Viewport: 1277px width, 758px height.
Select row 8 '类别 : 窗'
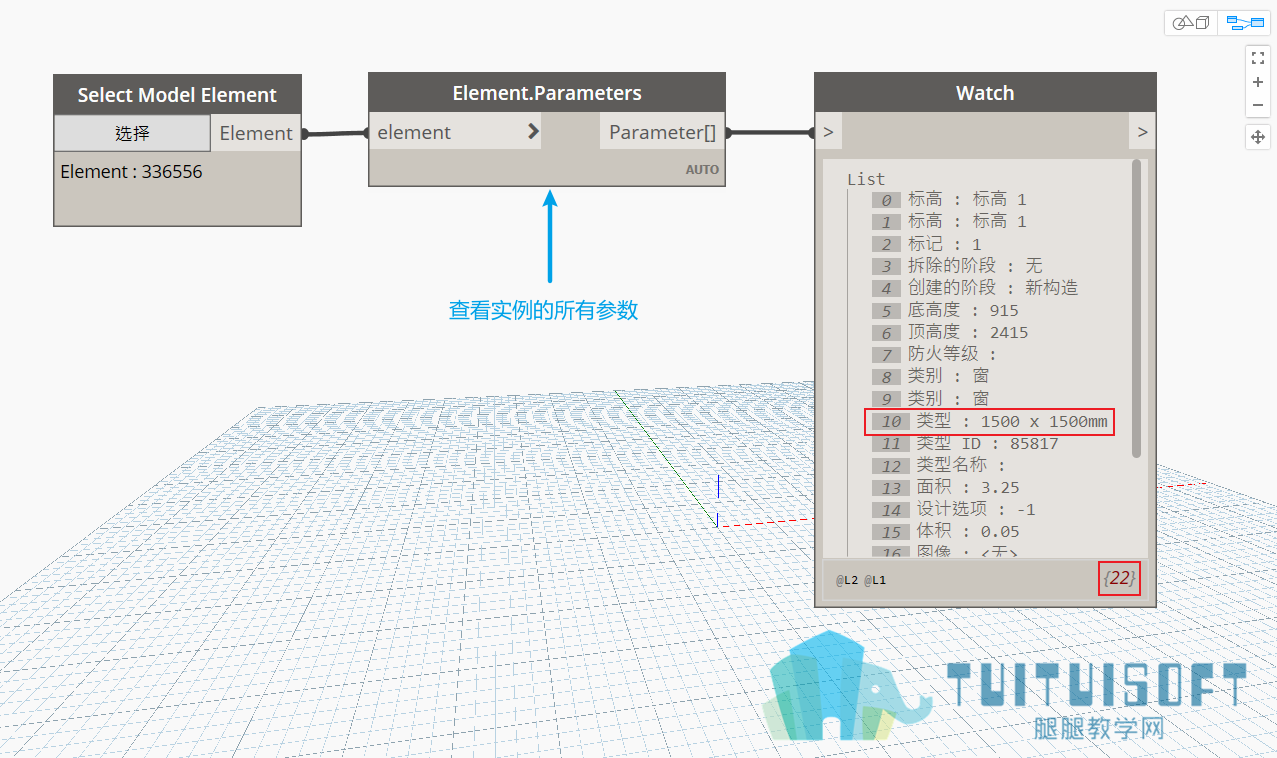[931, 376]
